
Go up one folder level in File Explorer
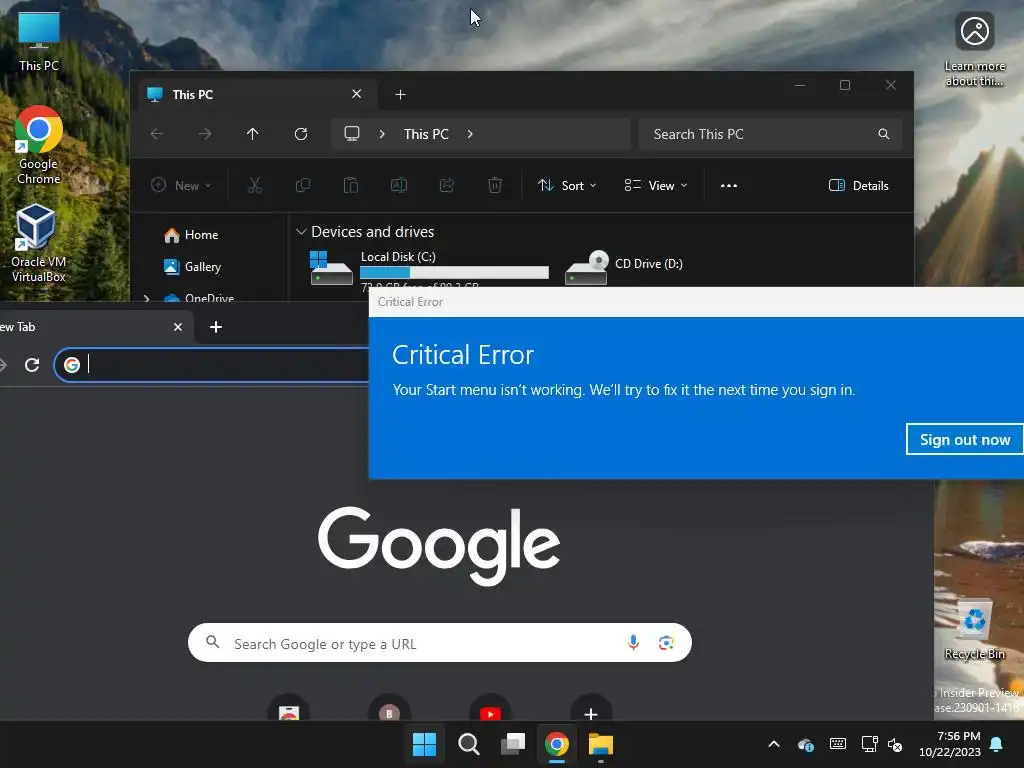(253, 134)
